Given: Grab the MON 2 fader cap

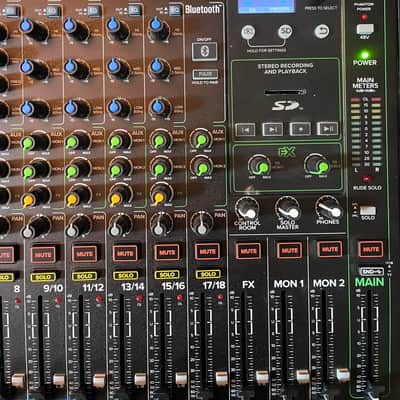Looking at the screenshot, I should 343,375.
